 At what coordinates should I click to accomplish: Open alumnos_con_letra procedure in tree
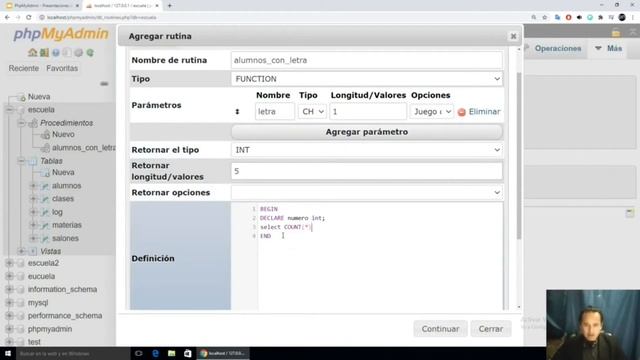click(x=84, y=148)
